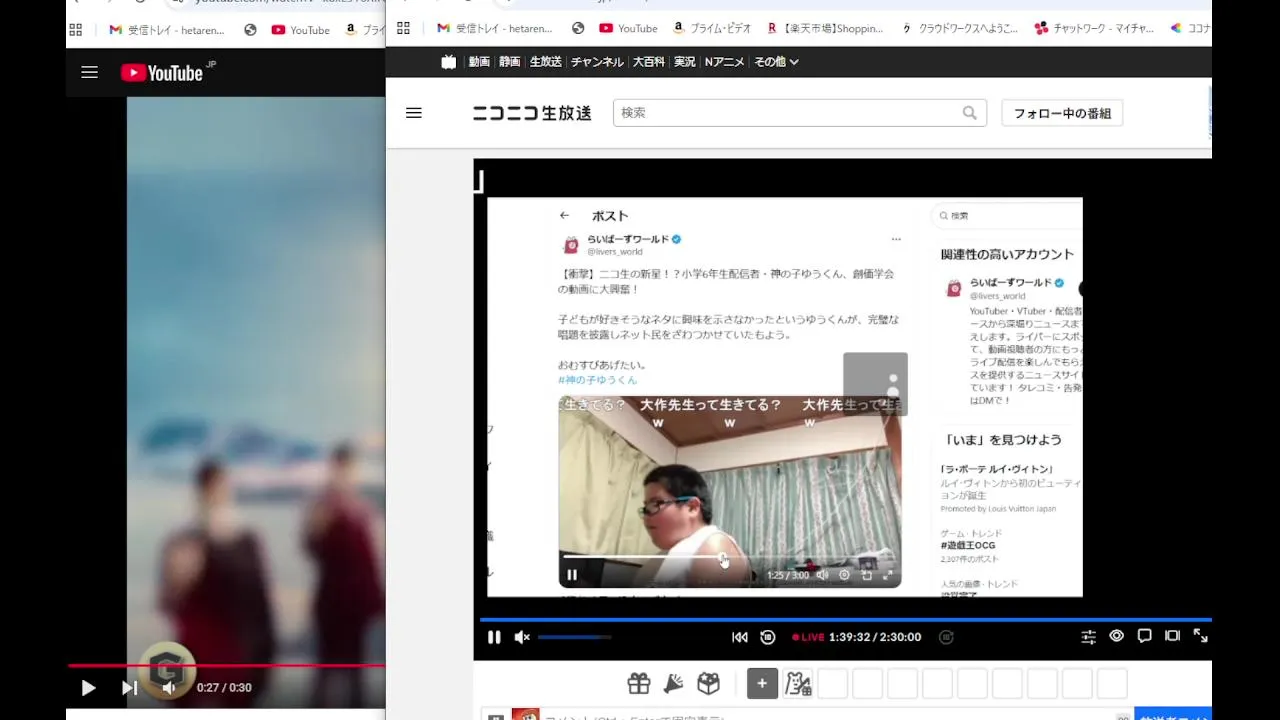Adjust the Niconico volume slider
Image resolution: width=1280 pixels, height=720 pixels.
(575, 637)
